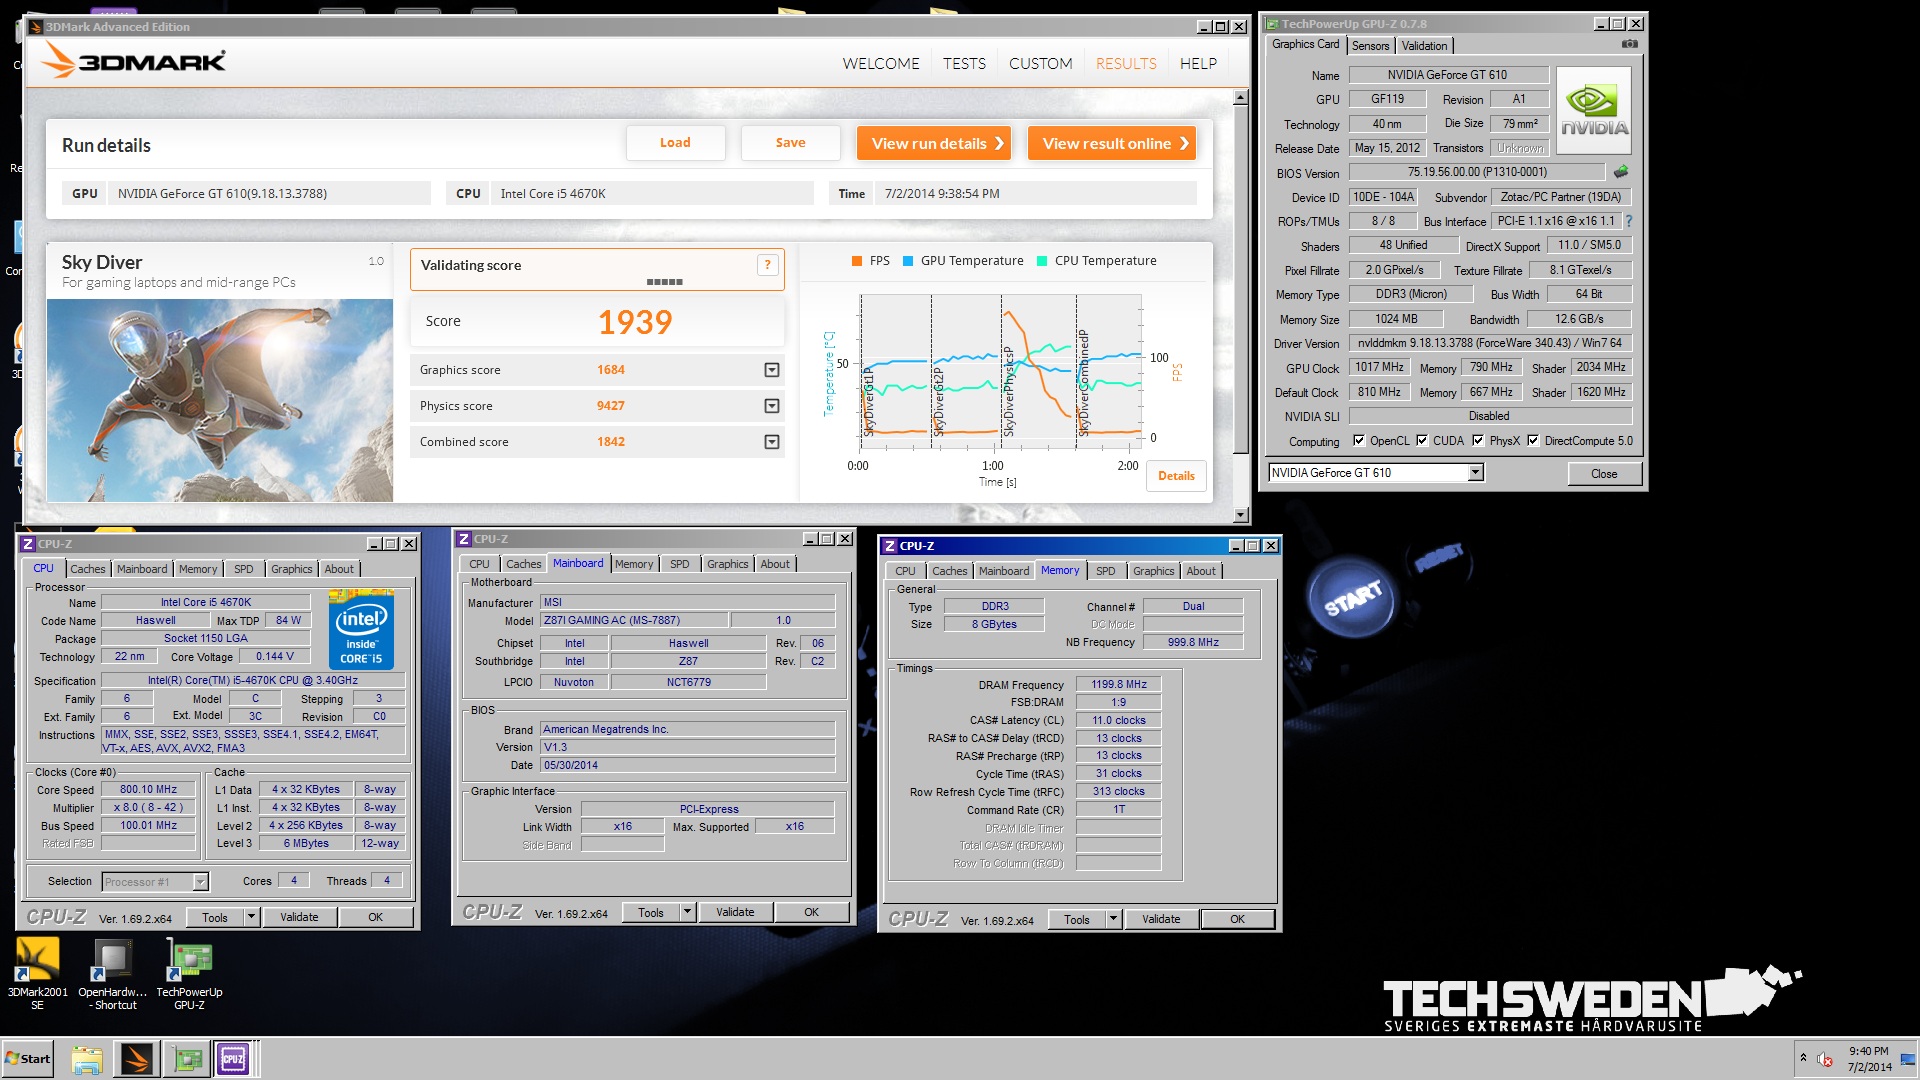Click the blue GPU Temperature legend swatch
Screen dimensions: 1920x1080
click(908, 261)
